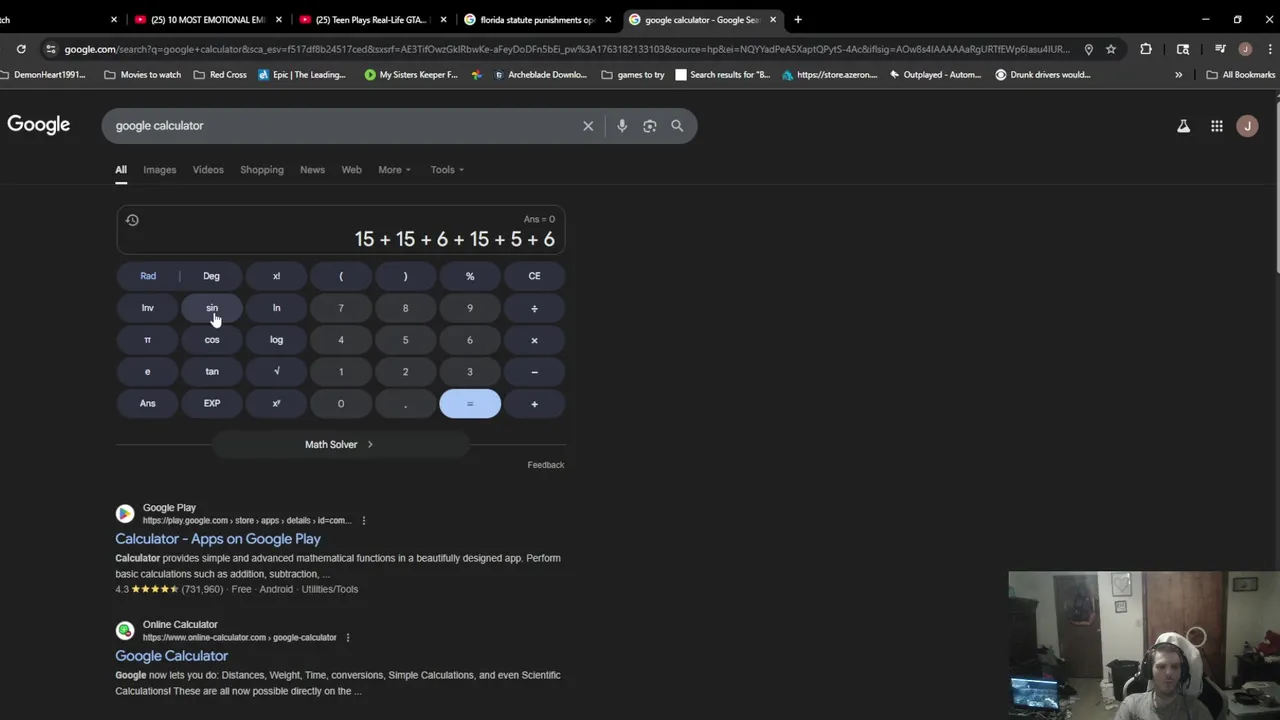Open more options for Google Play result
Screen dimensions: 1280x720
pyautogui.click(x=364, y=520)
